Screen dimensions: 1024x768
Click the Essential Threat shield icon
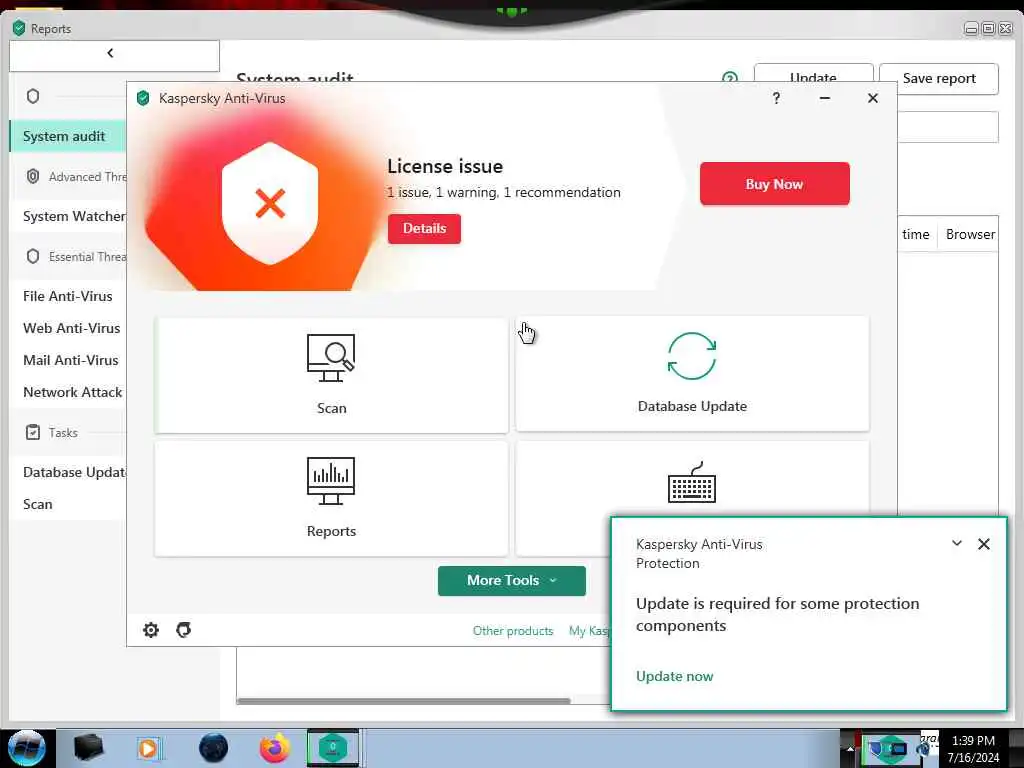click(33, 256)
